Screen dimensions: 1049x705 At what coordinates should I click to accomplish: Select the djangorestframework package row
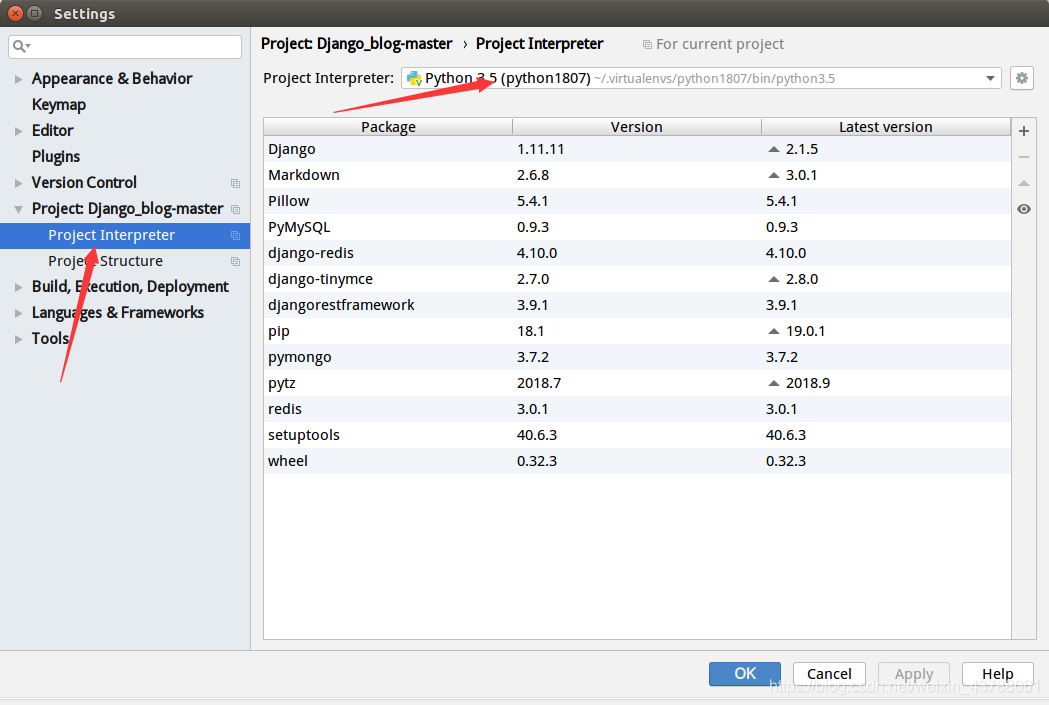tap(637, 305)
